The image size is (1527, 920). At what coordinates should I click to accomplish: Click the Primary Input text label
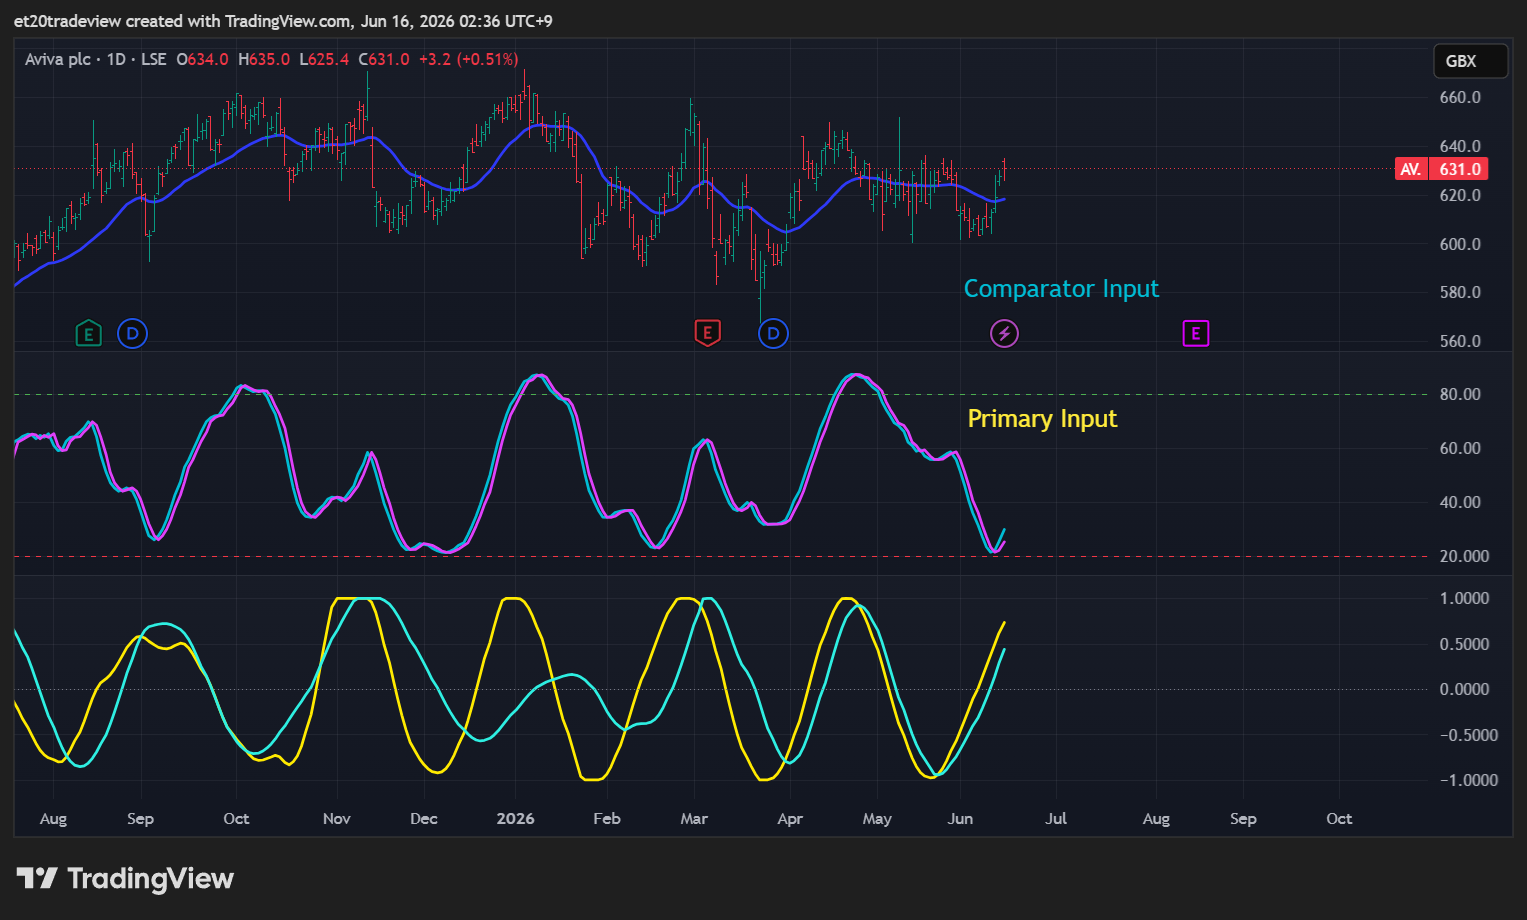pos(1042,419)
